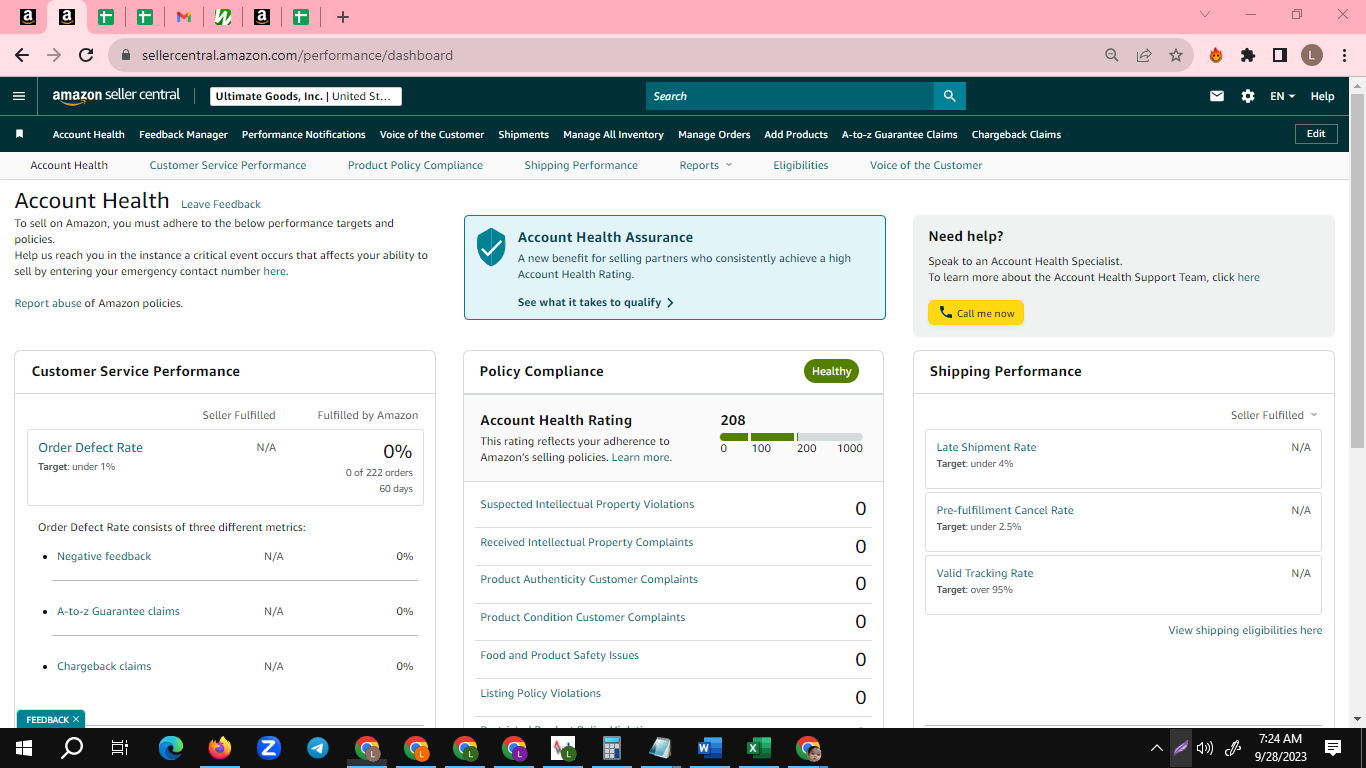
Task: Open Microsoft Edge from the taskbar
Action: click(171, 747)
